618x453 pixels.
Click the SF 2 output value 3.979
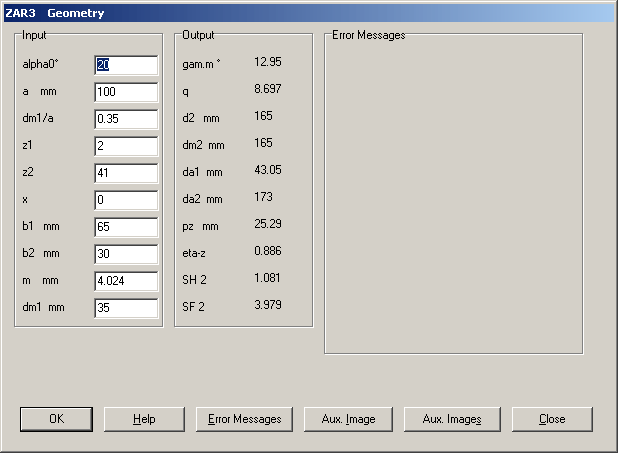267,305
